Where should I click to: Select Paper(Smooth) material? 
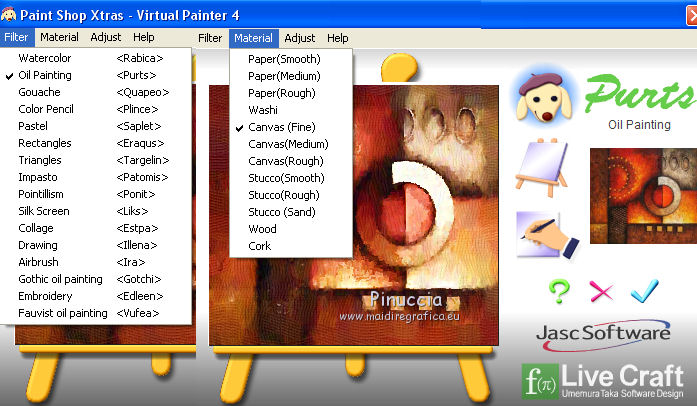291,59
